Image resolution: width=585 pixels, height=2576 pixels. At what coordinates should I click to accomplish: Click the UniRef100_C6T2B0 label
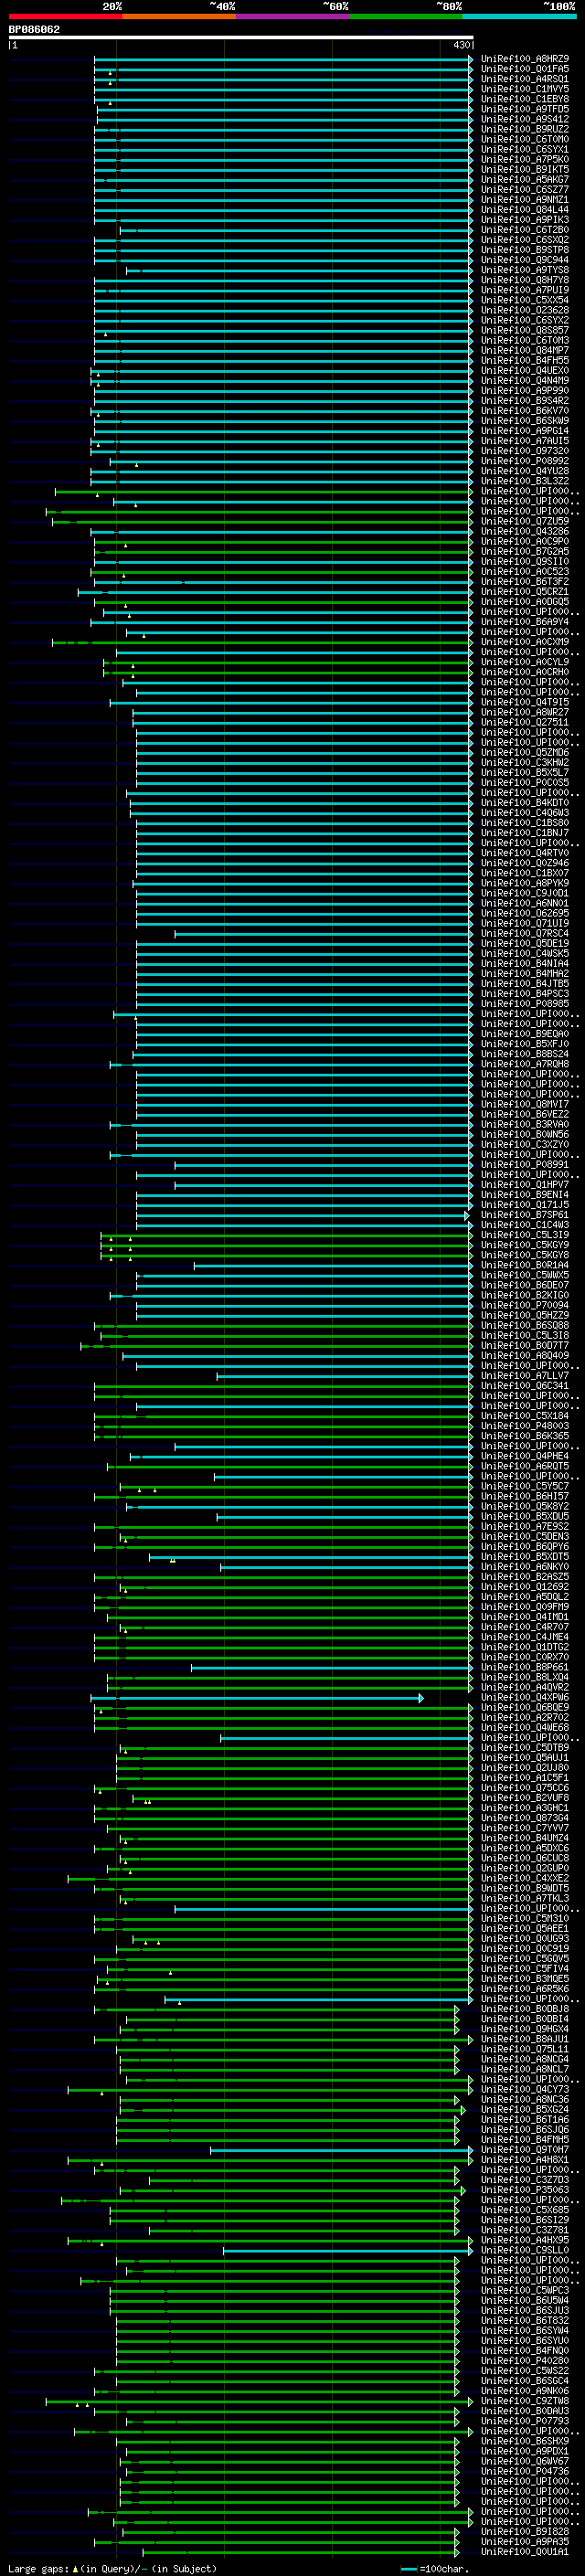coord(525,230)
